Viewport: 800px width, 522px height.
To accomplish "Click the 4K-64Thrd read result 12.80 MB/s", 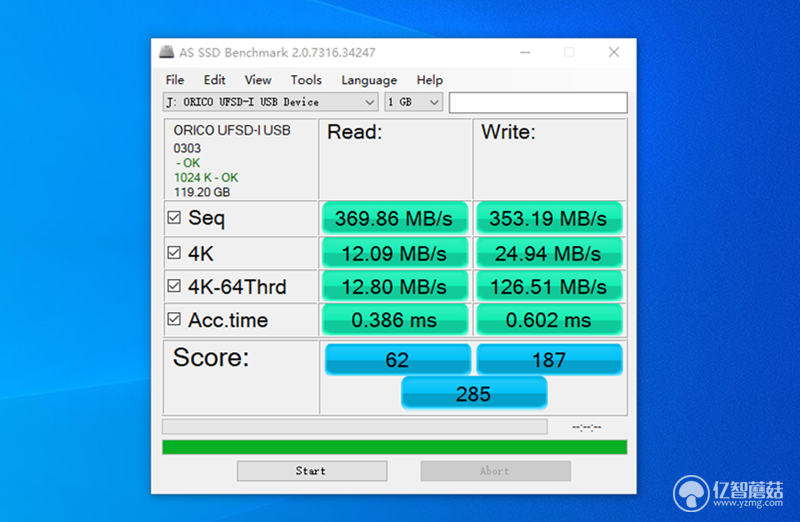I will pyautogui.click(x=394, y=287).
